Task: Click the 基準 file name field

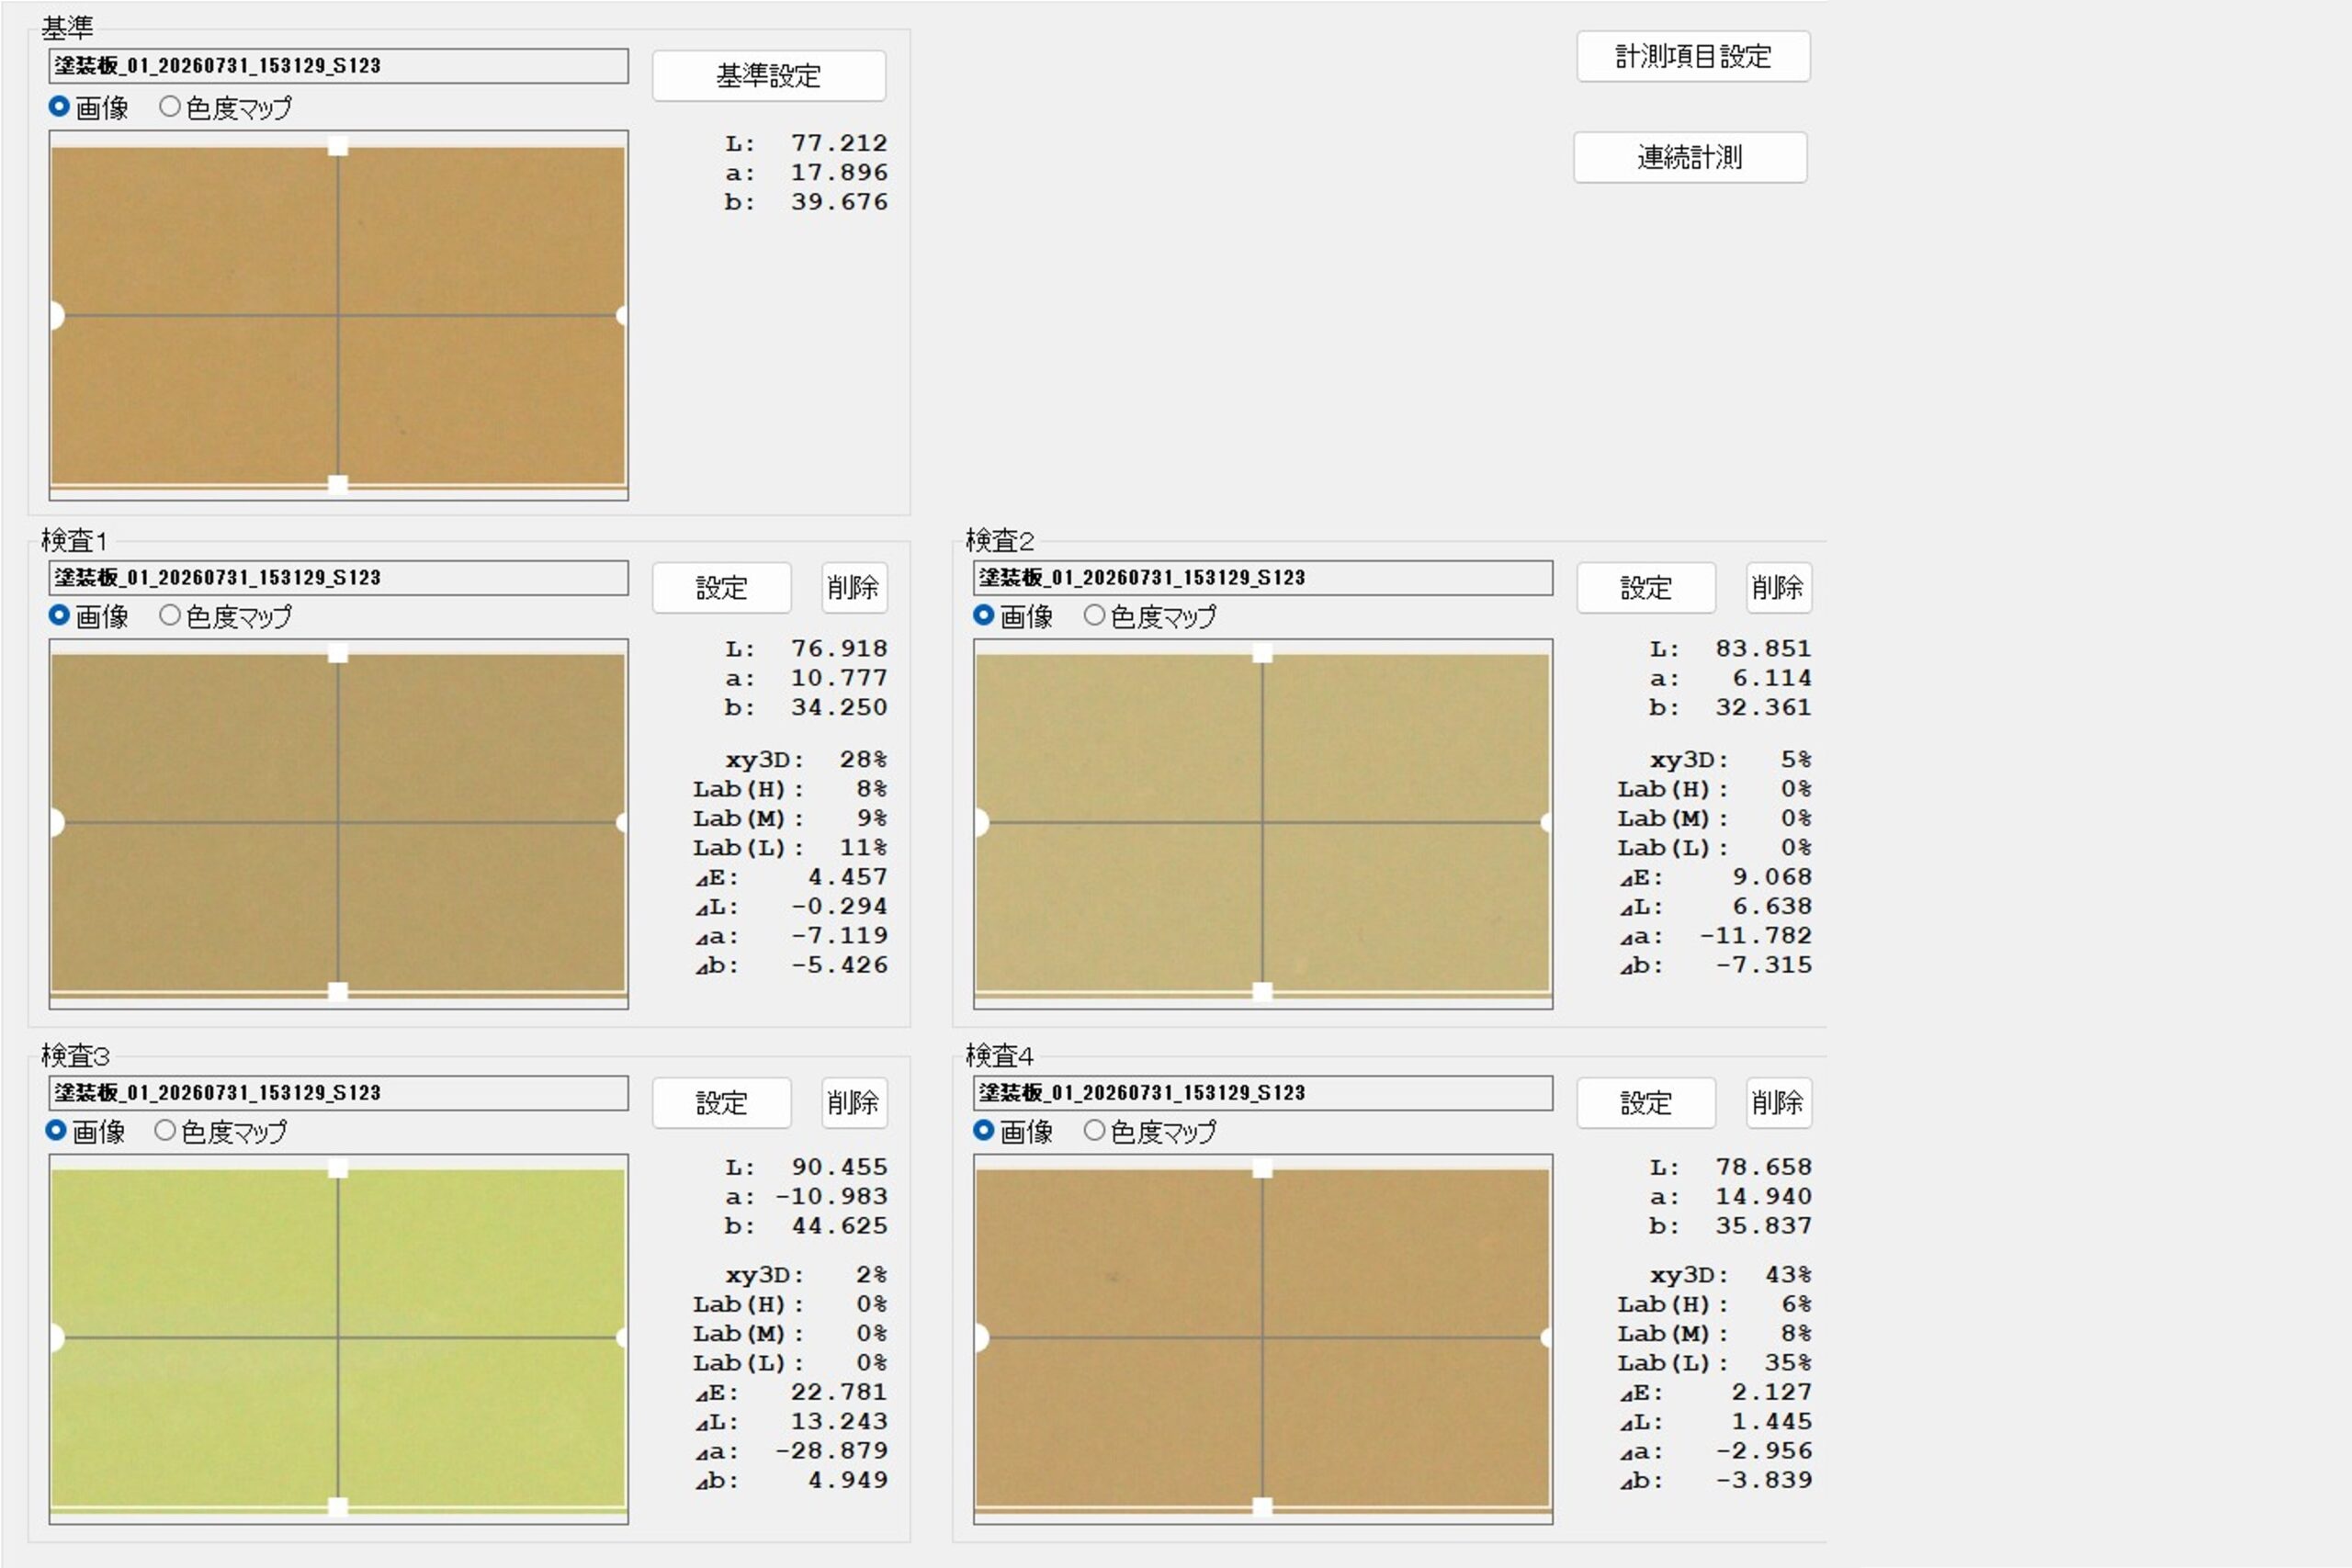Action: pos(338,66)
